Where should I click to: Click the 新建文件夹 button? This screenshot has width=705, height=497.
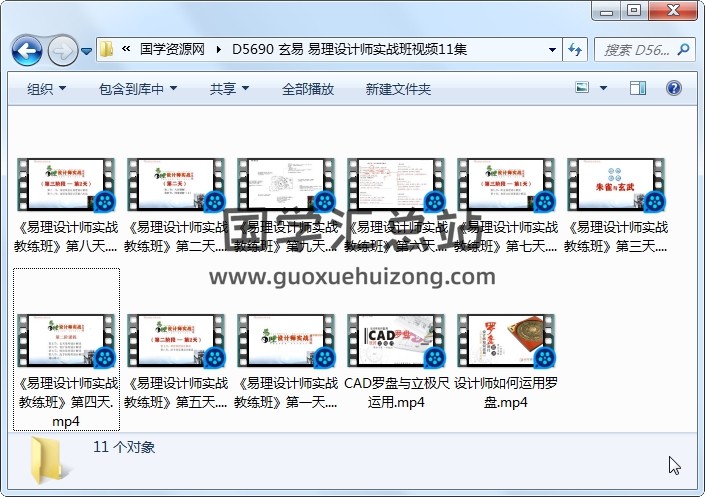pyautogui.click(x=398, y=89)
